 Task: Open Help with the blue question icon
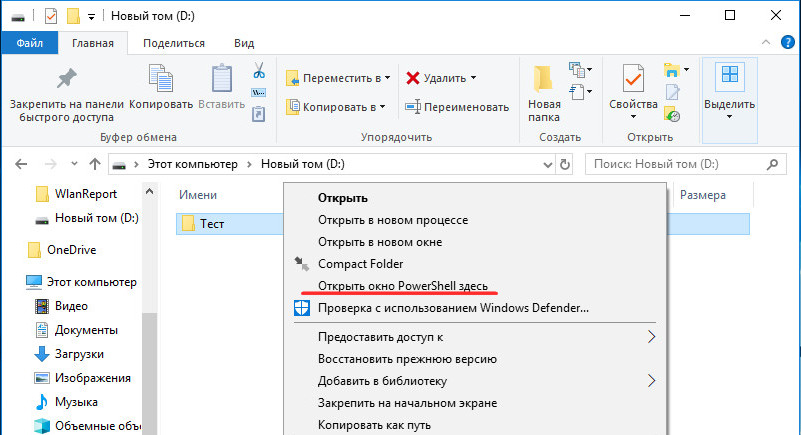[x=788, y=42]
